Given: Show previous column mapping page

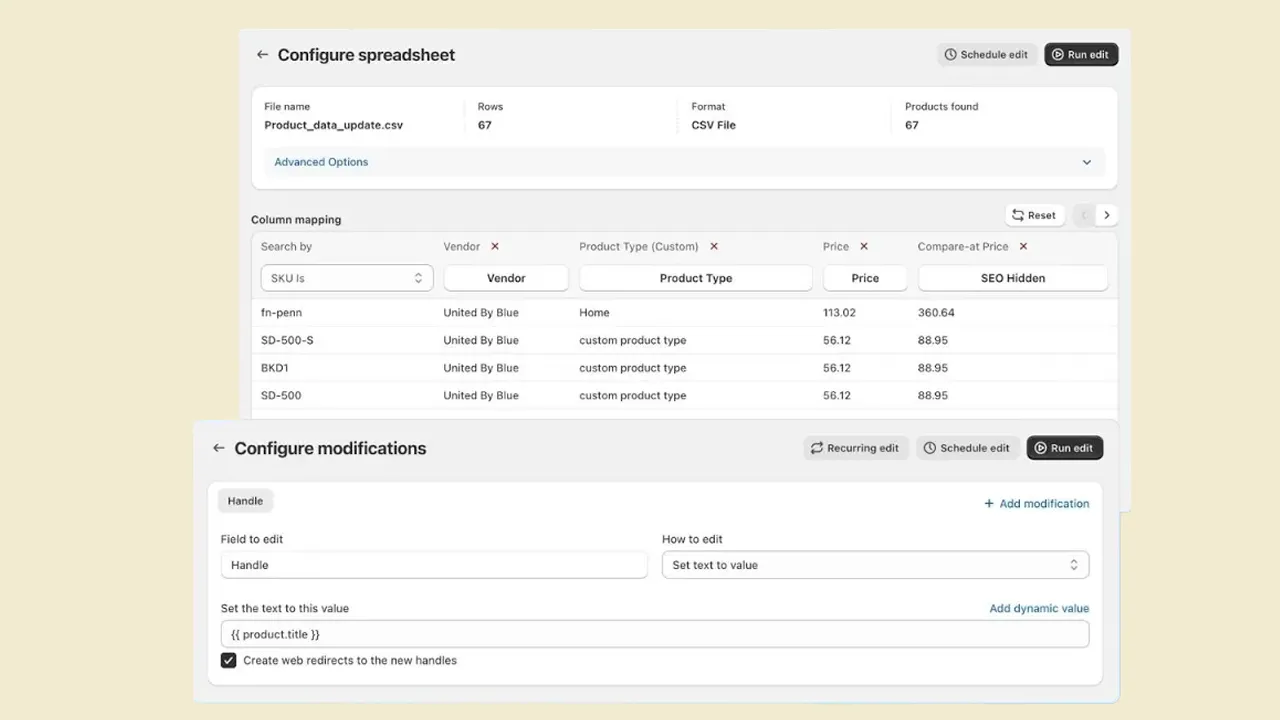Looking at the screenshot, I should [1084, 215].
